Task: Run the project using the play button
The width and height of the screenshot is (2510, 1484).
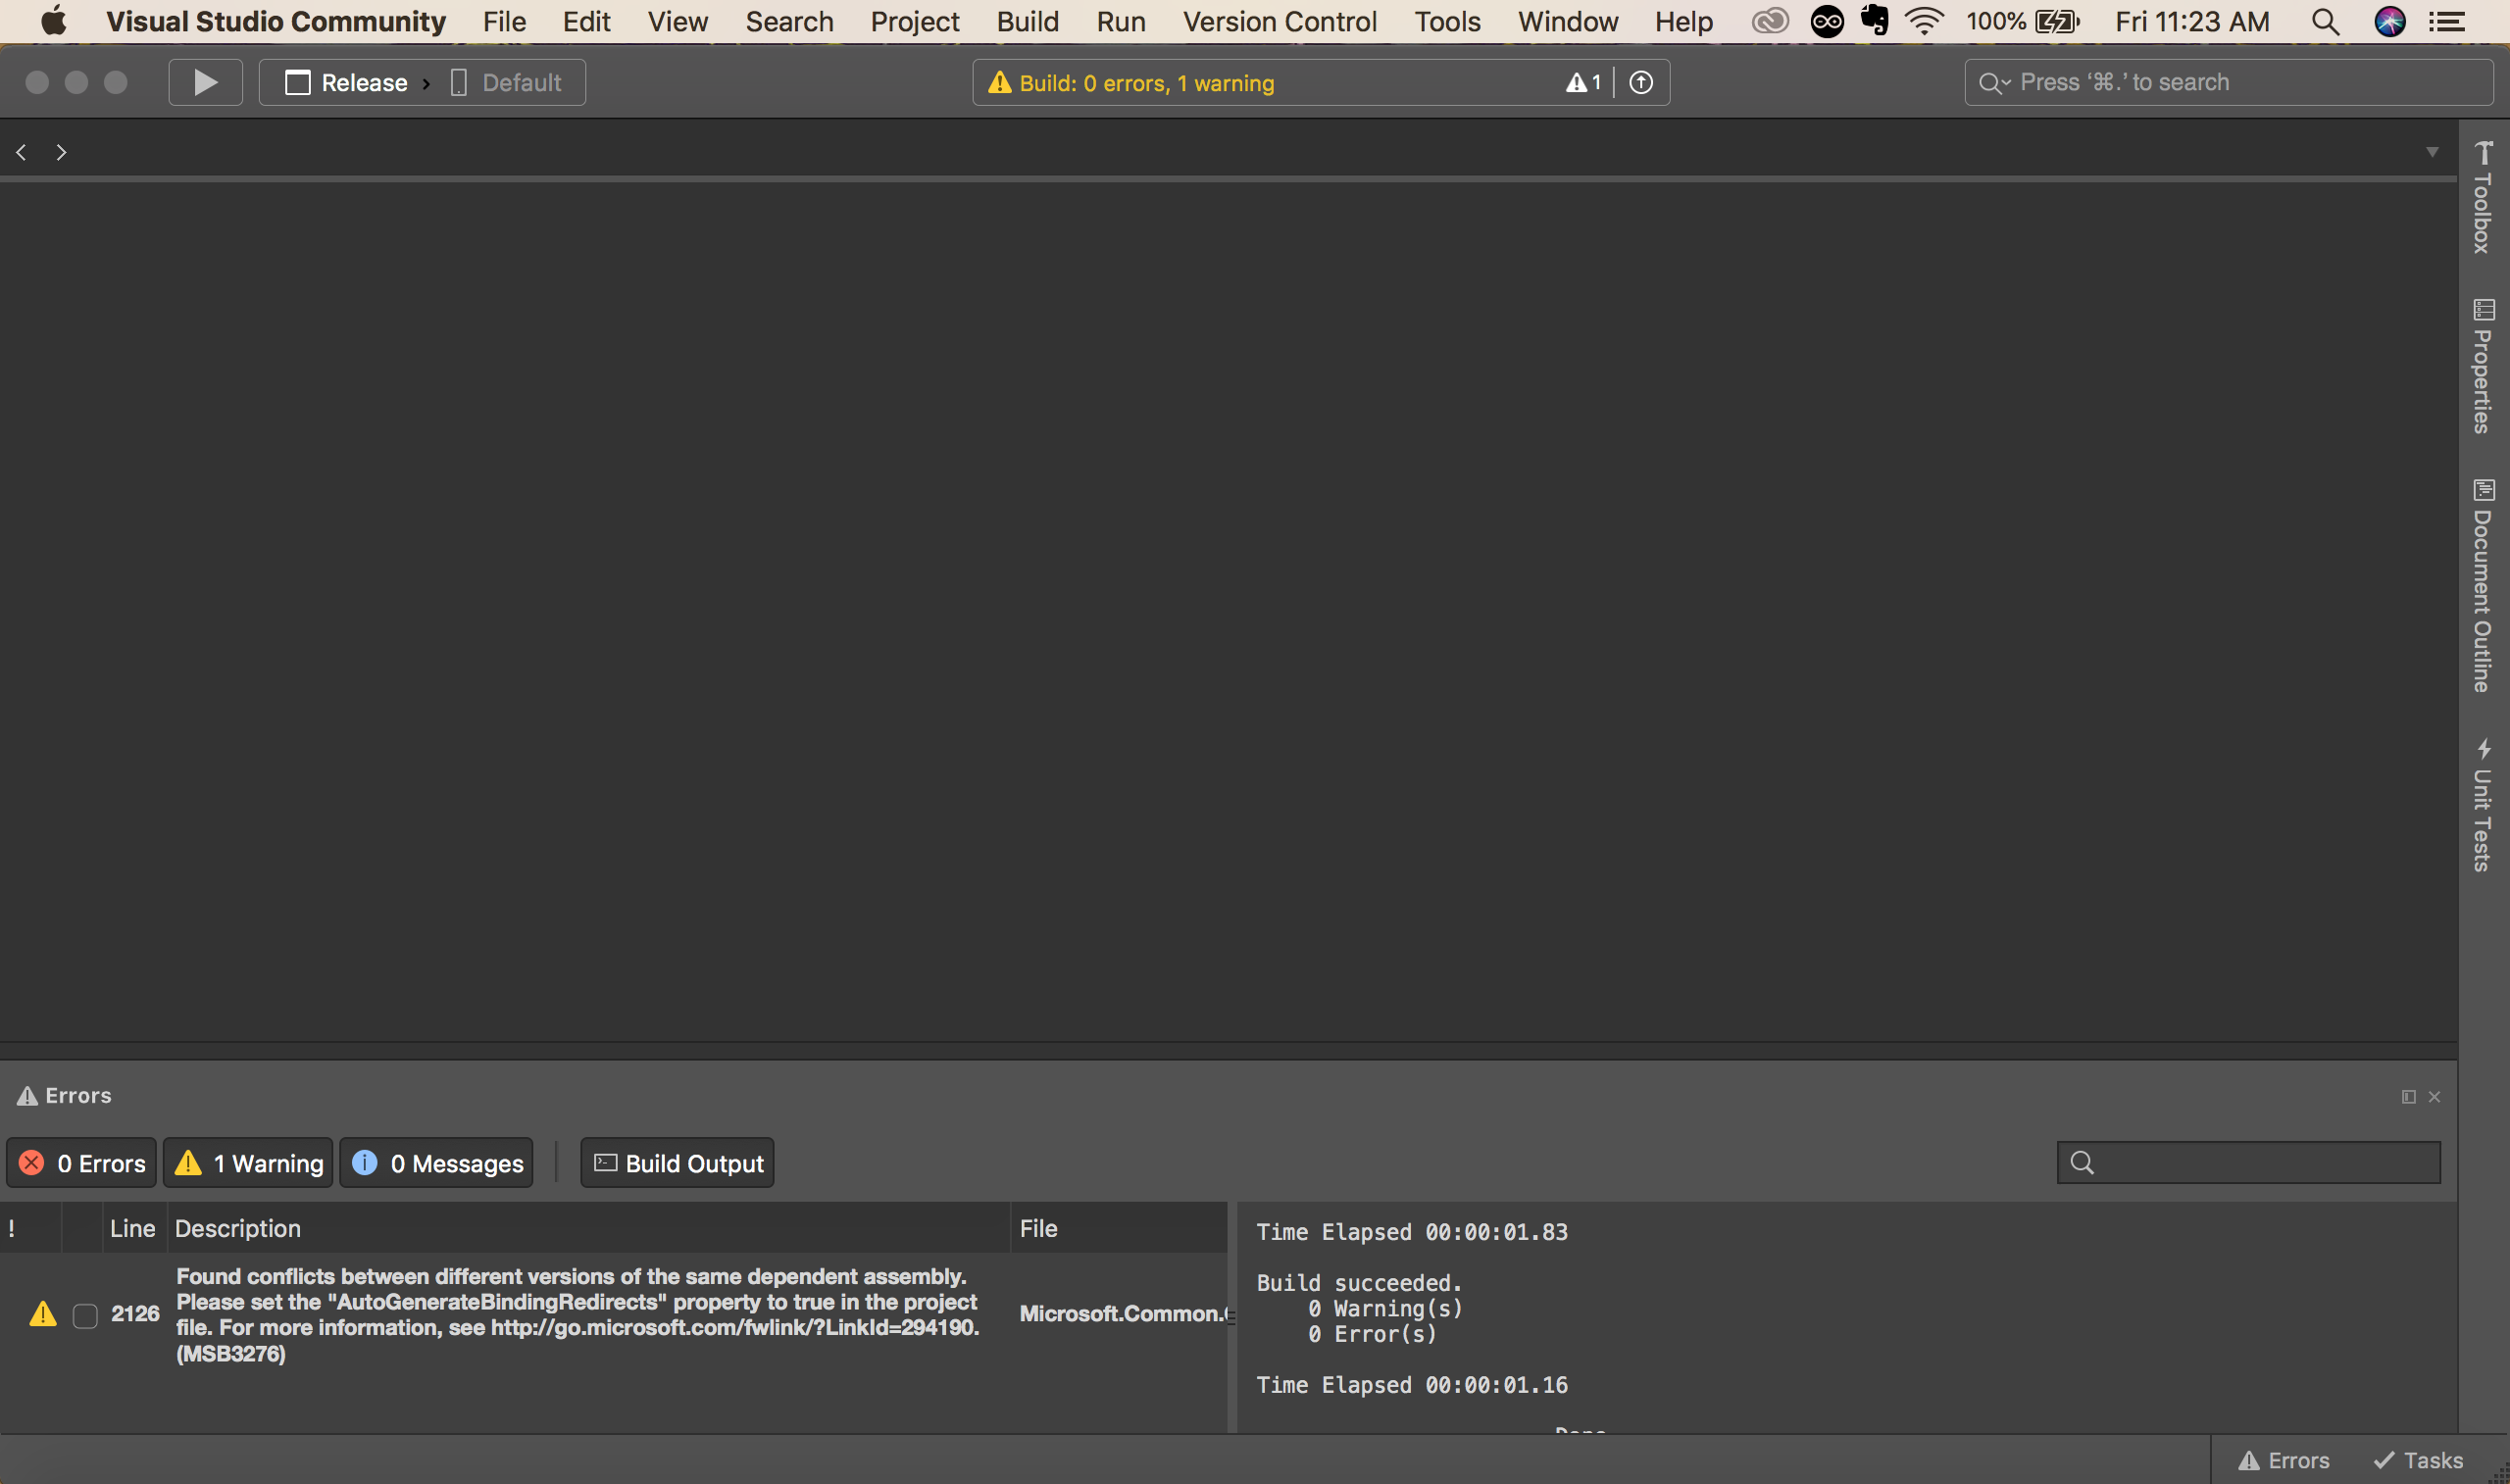Action: (204, 82)
